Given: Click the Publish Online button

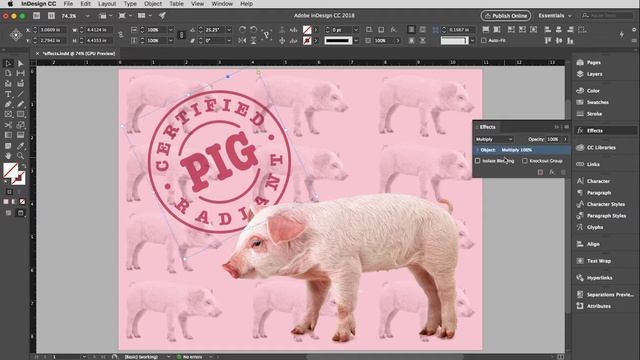Looking at the screenshot, I should click(x=506, y=16).
